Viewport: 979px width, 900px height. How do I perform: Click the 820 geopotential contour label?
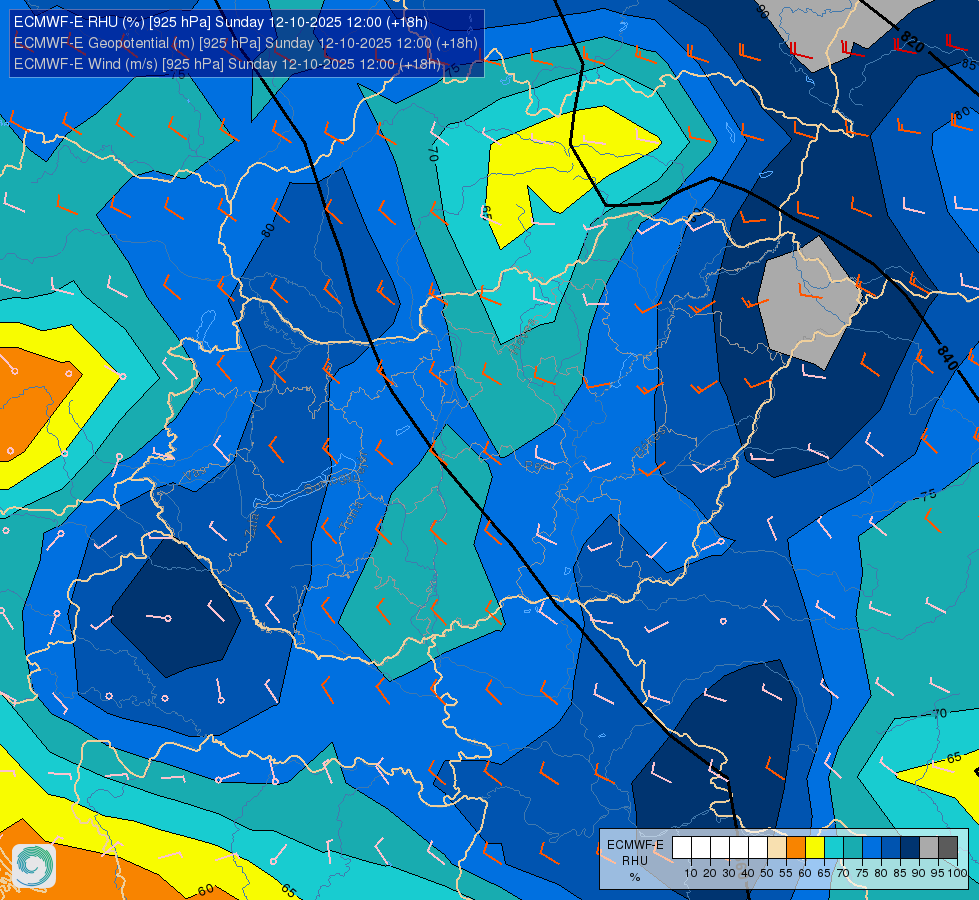point(912,42)
